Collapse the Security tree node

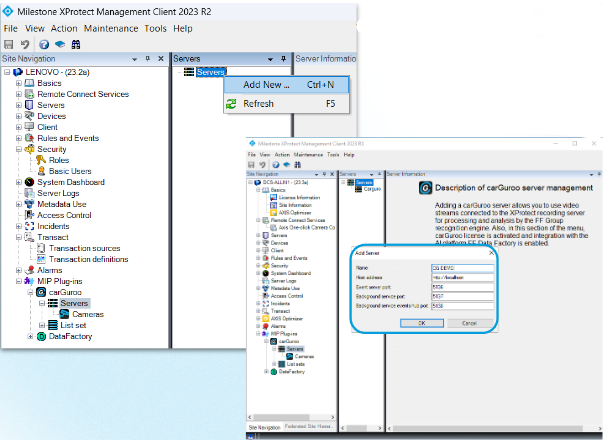[18, 149]
